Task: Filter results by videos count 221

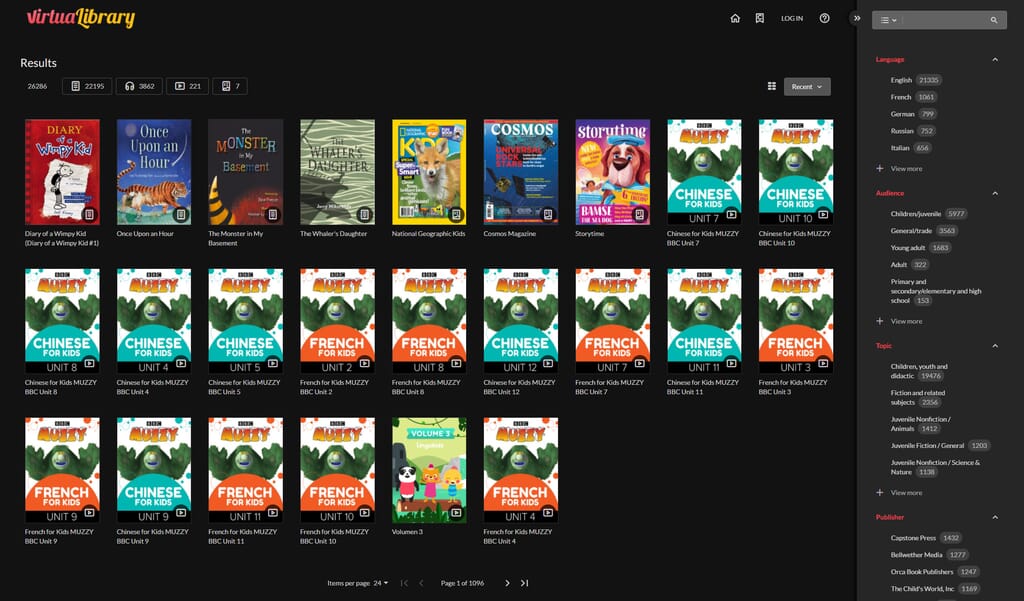Action: click(x=187, y=86)
